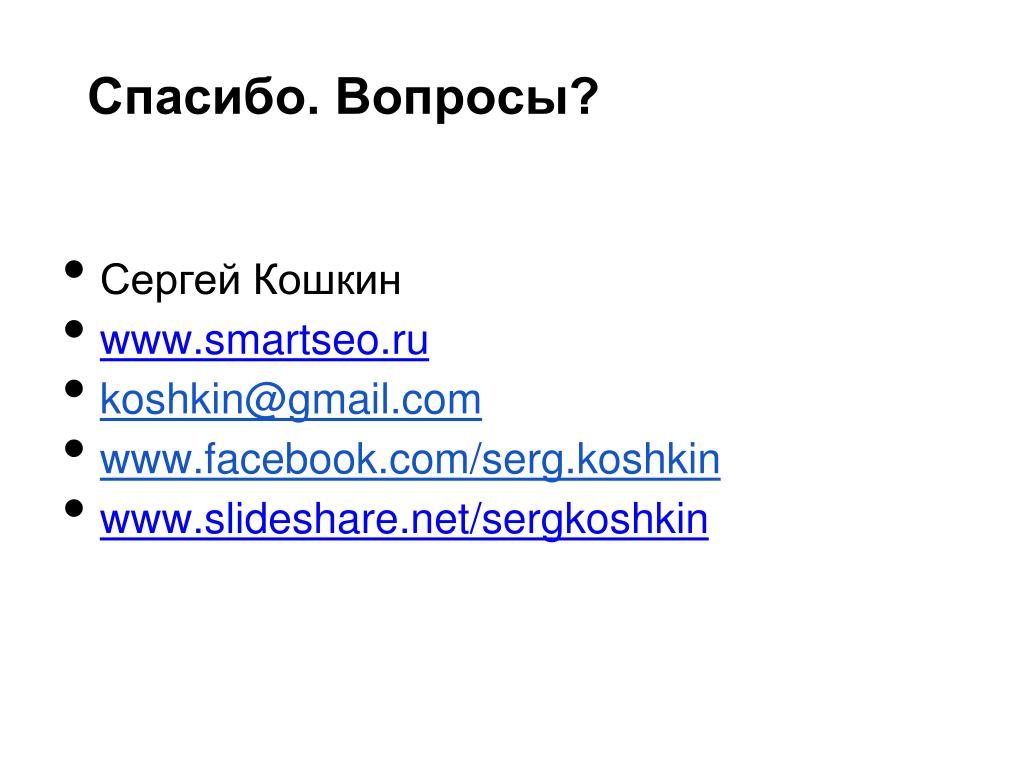The width and height of the screenshot is (1024, 768).
Task: Click "sergkoshkin" in the slideshare URL
Action: pyautogui.click(x=595, y=520)
